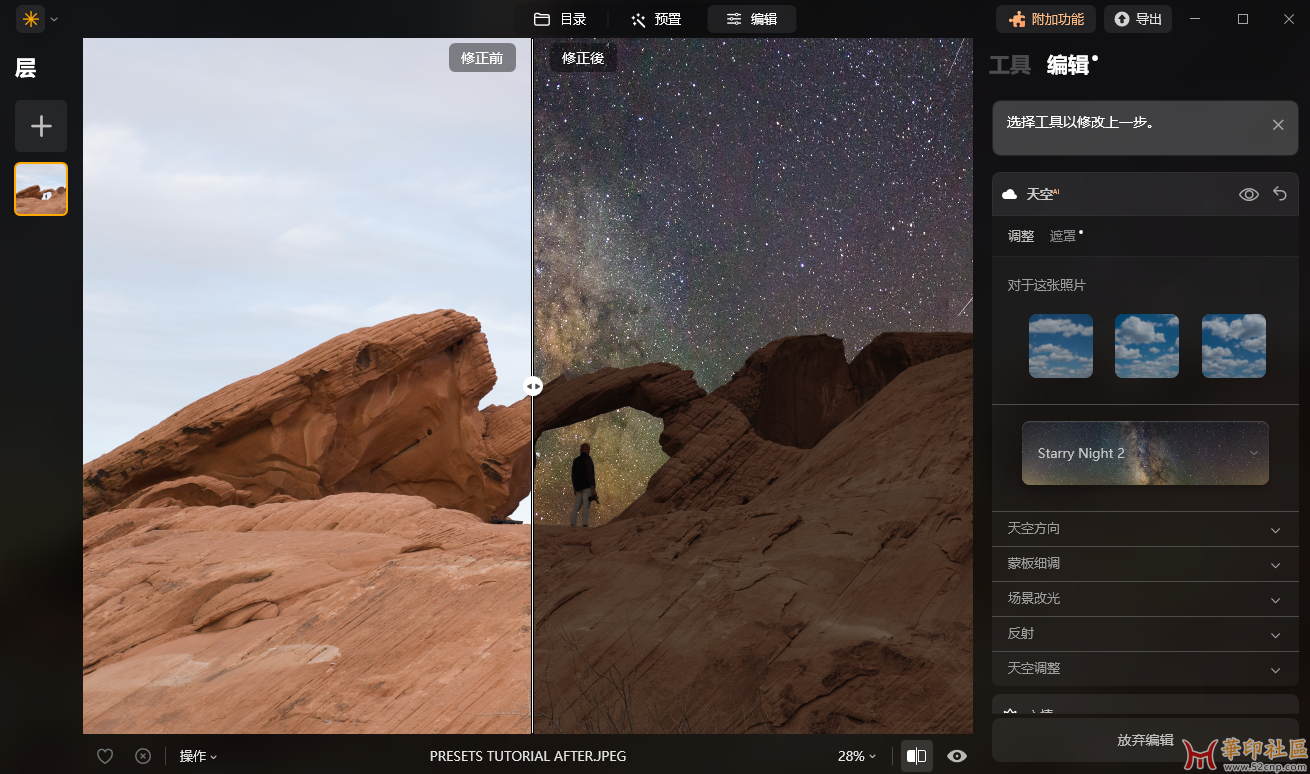
Task: Click the before/after divider slider handle
Action: [x=533, y=386]
